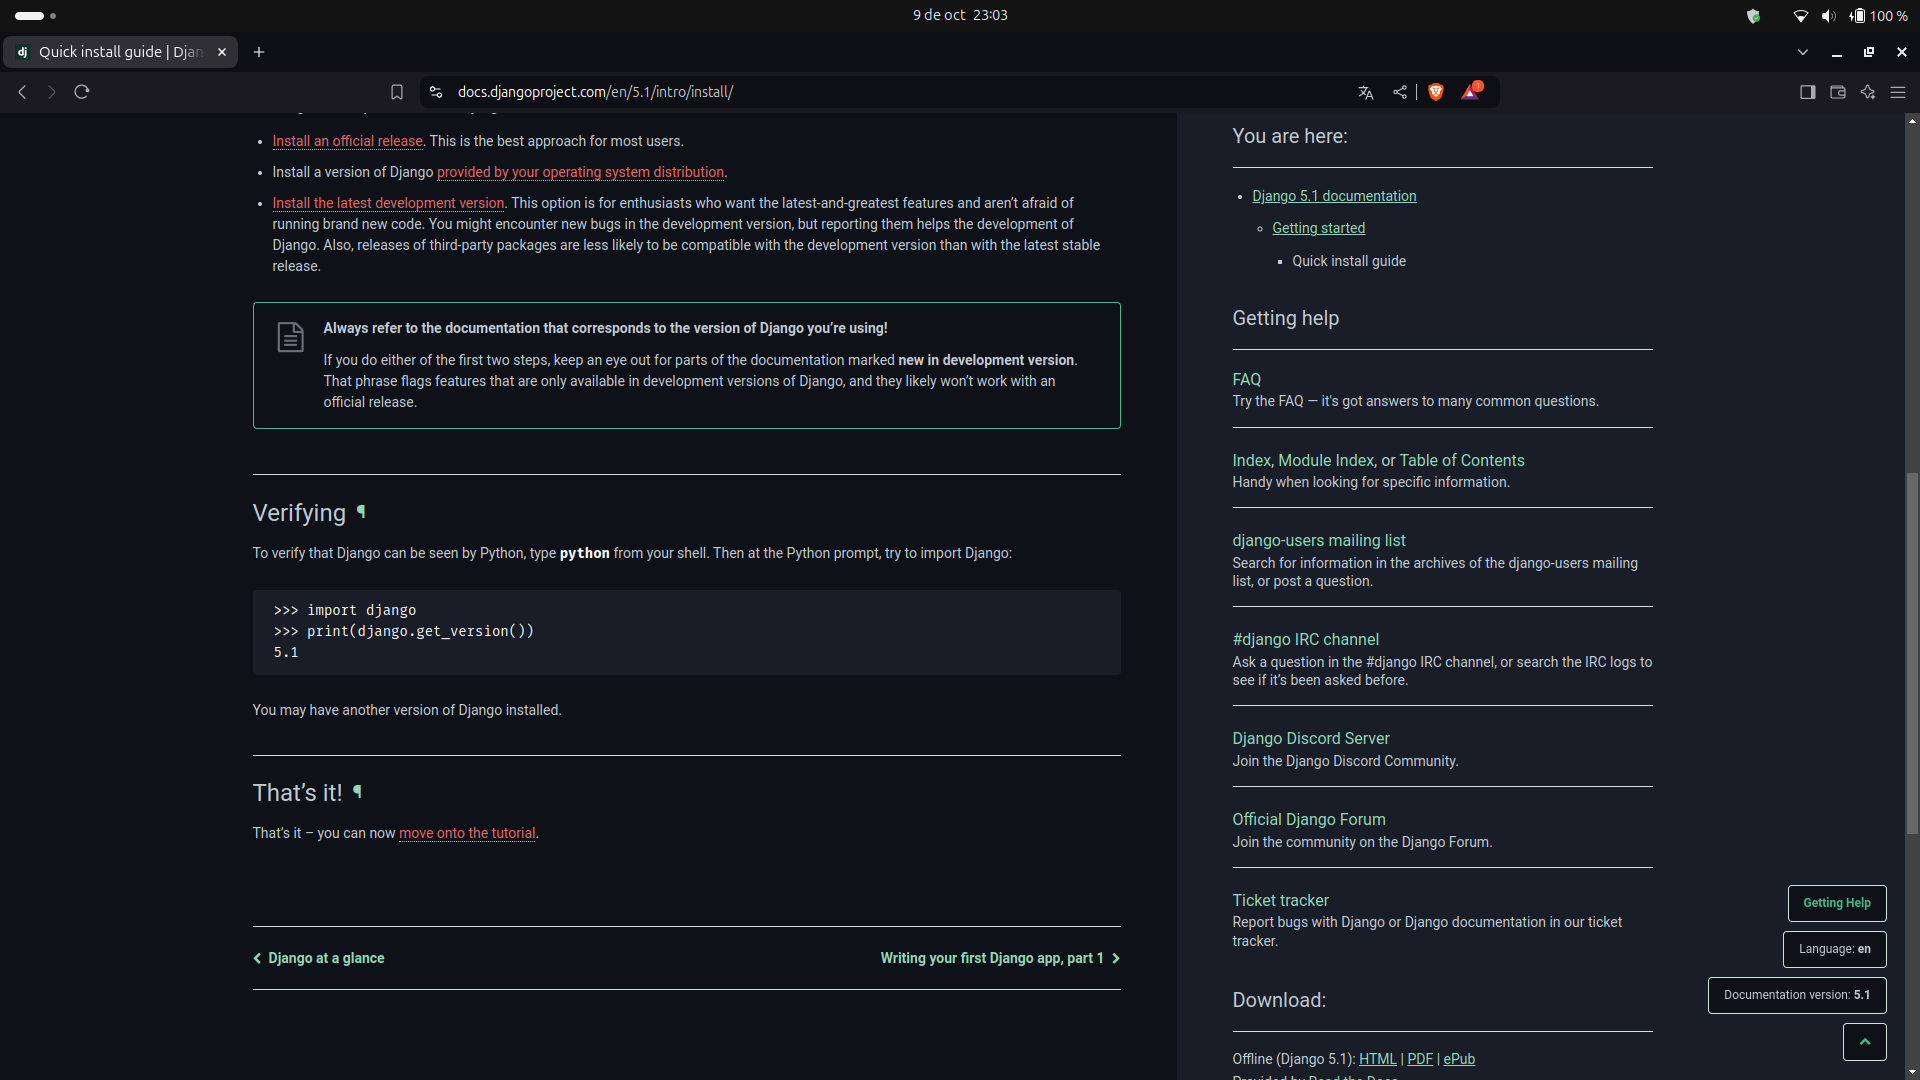This screenshot has width=1920, height=1080.
Task: Open the Module Index link
Action: [x=1326, y=460]
